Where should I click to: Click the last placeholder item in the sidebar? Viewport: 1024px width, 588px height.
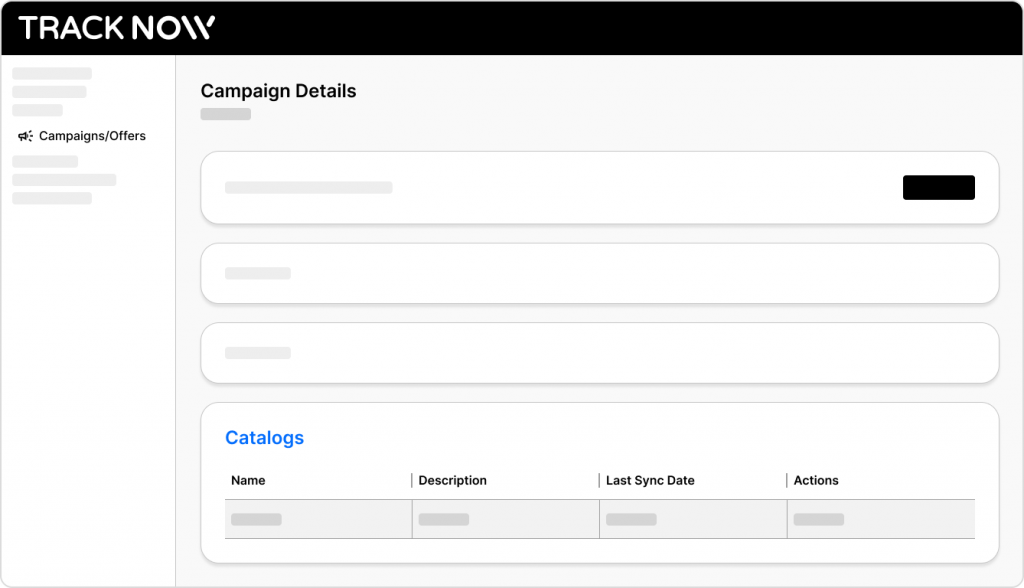click(52, 198)
